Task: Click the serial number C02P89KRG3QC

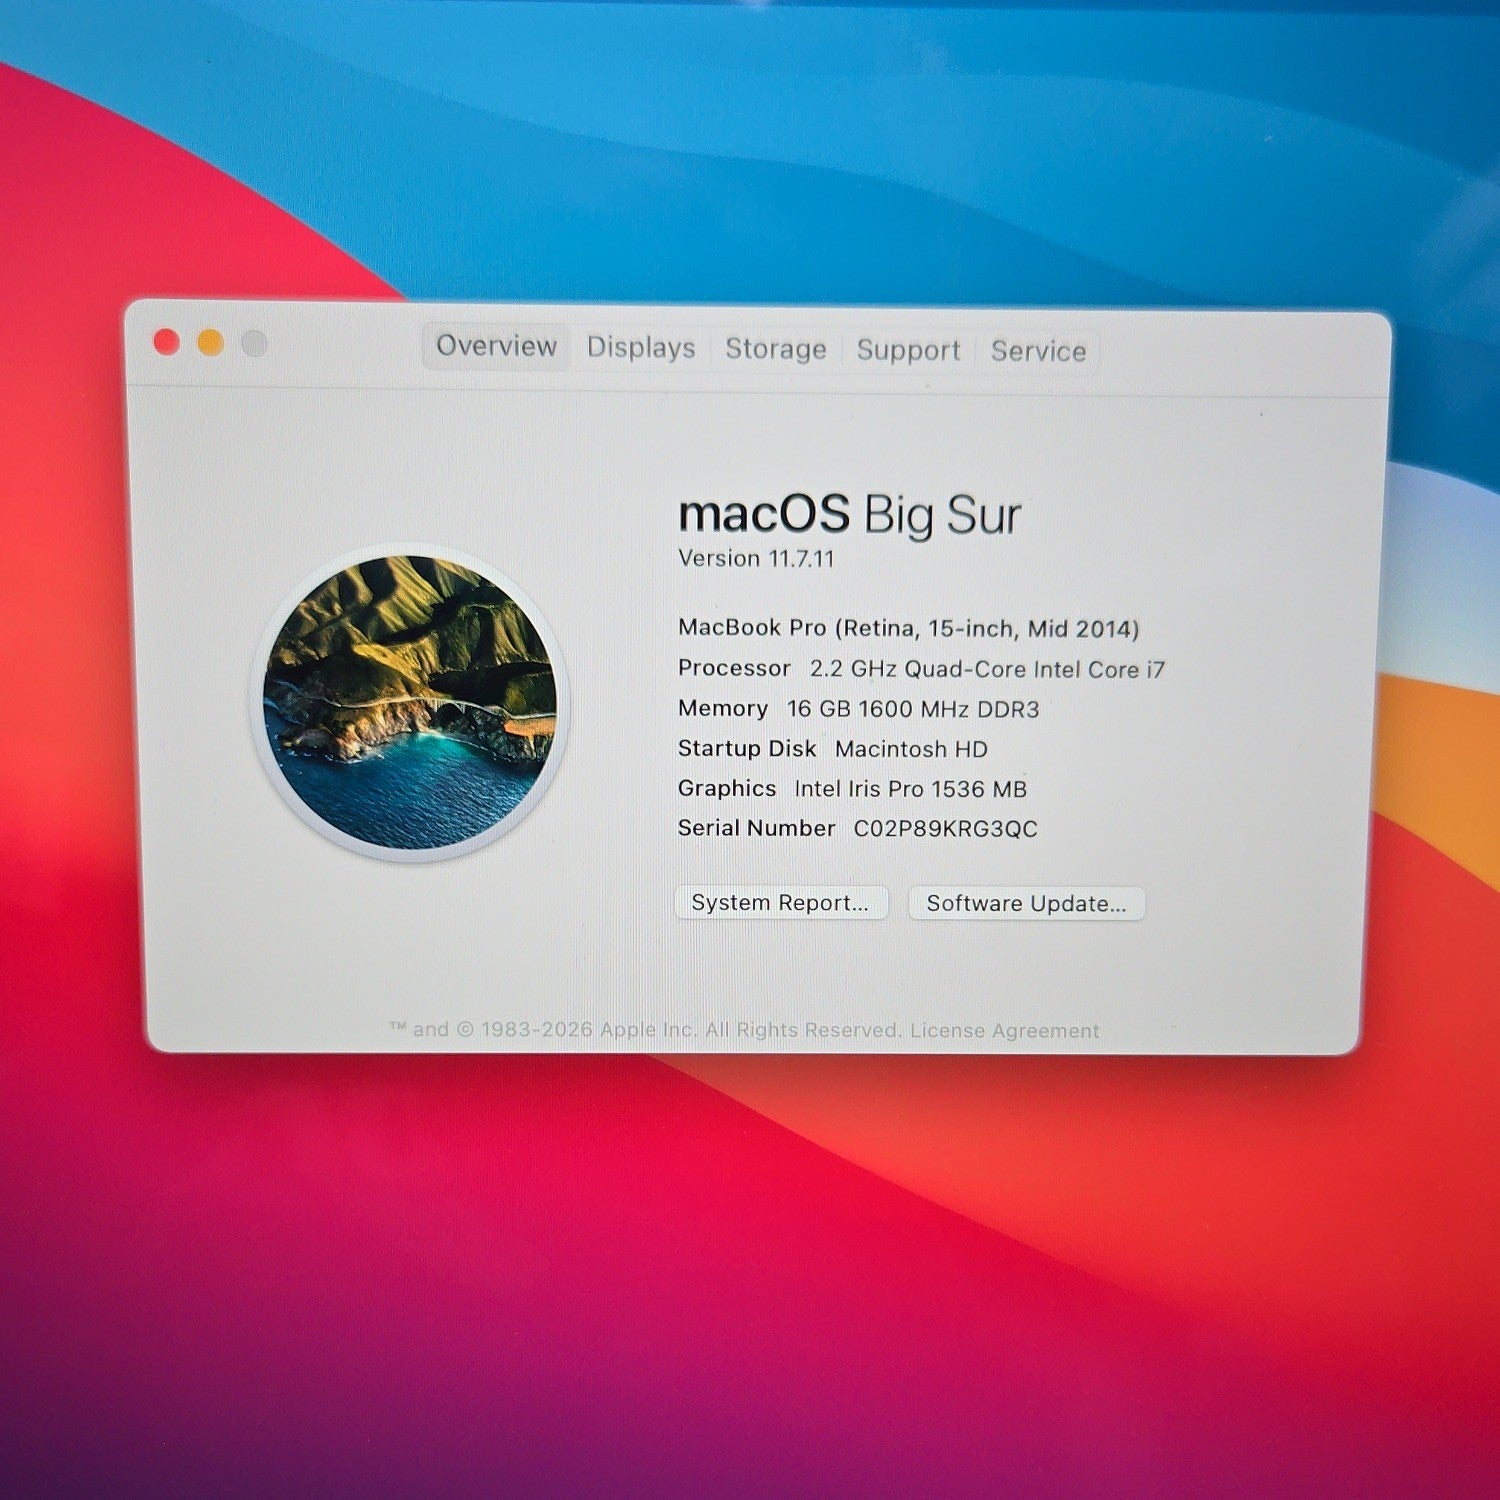Action: (945, 829)
